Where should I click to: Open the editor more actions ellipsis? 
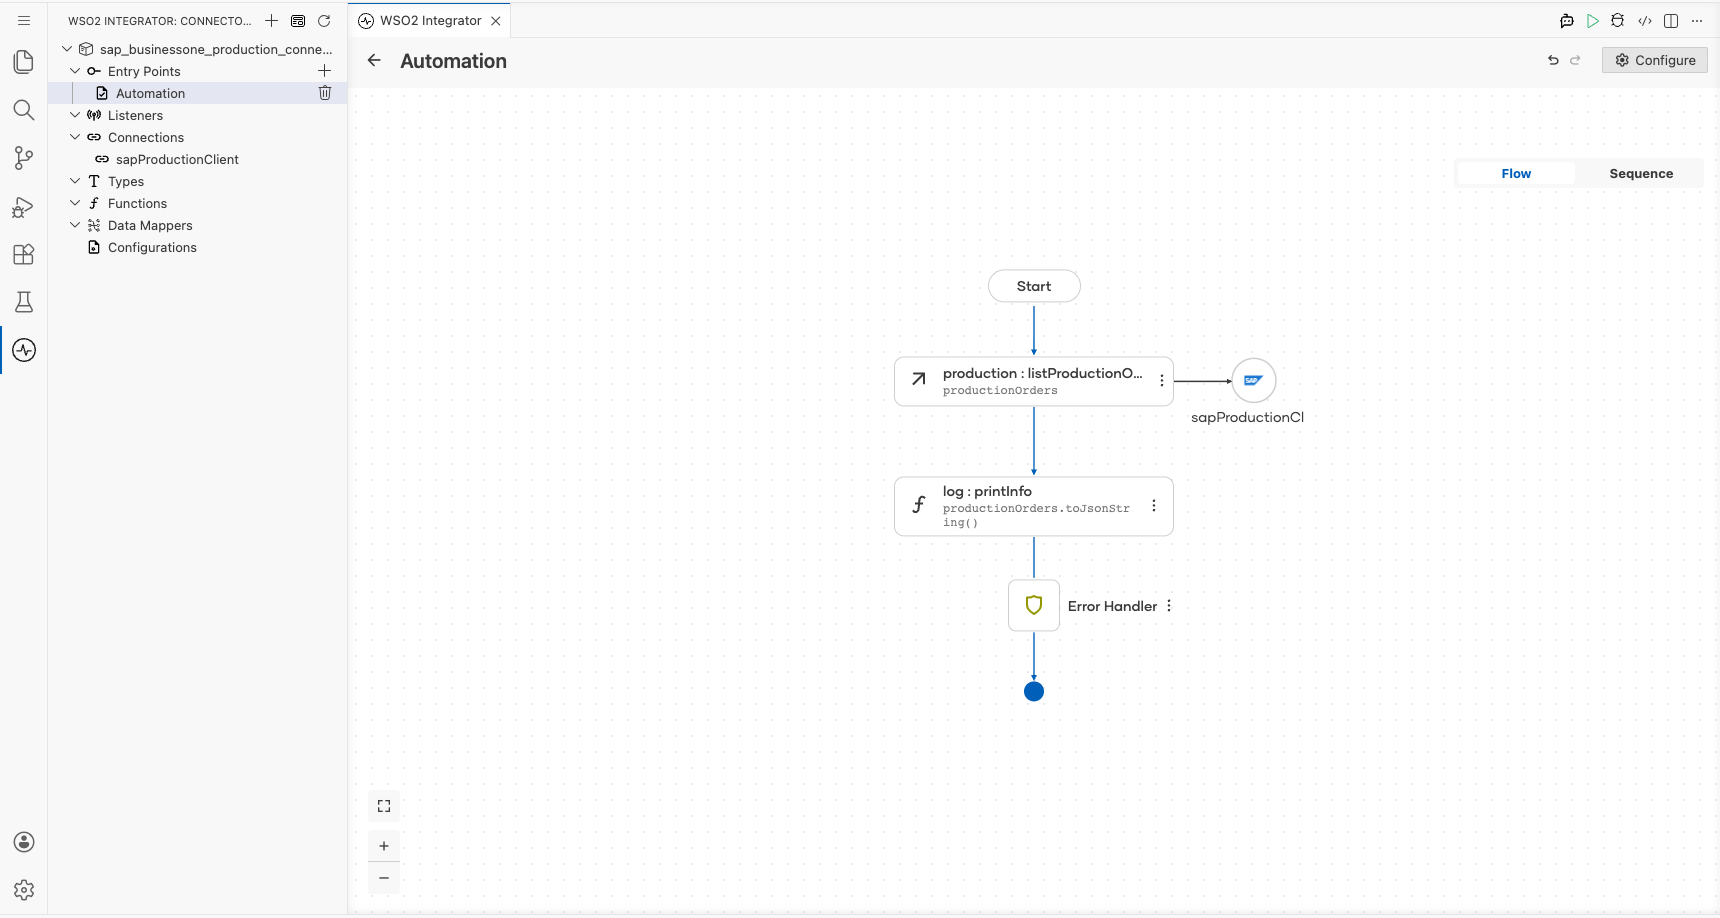click(x=1697, y=20)
